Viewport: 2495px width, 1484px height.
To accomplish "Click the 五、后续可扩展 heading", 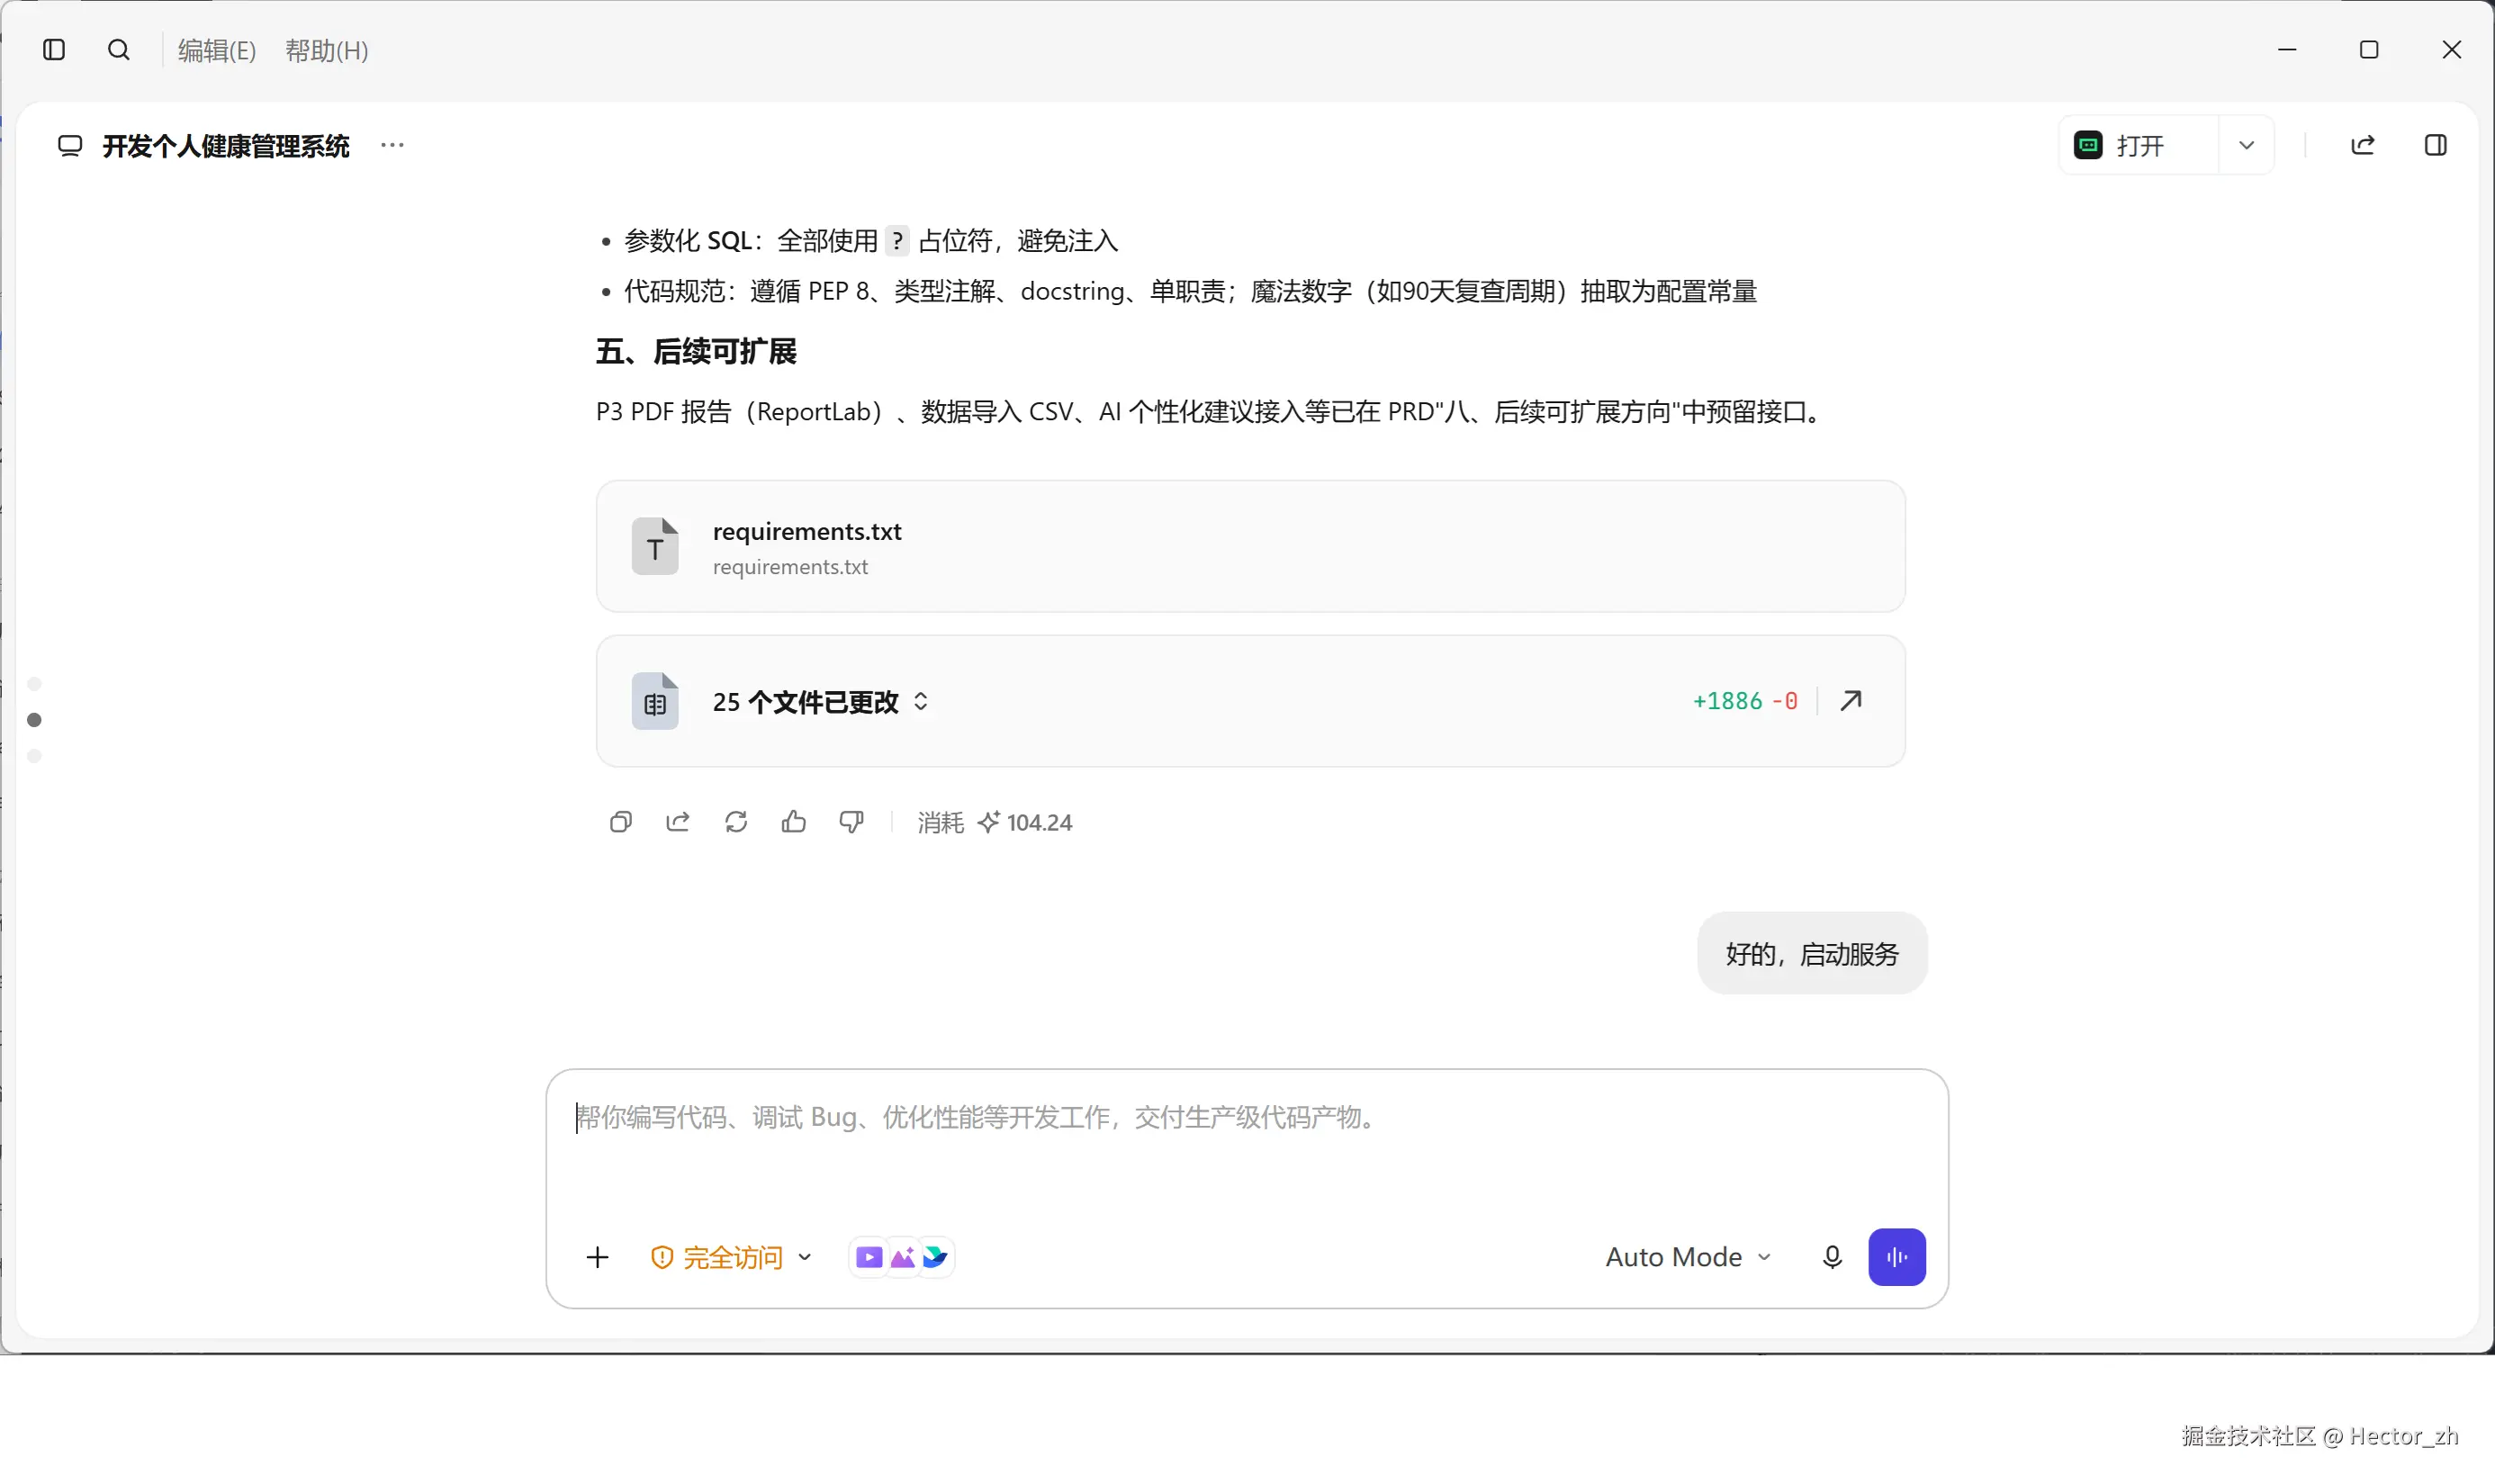I will [x=696, y=352].
